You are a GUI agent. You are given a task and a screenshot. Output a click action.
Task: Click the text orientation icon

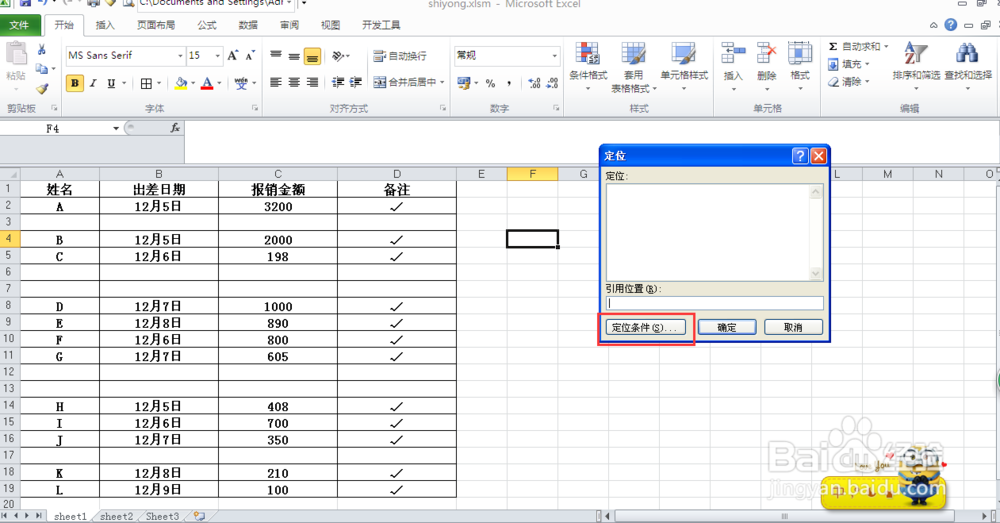pyautogui.click(x=339, y=56)
